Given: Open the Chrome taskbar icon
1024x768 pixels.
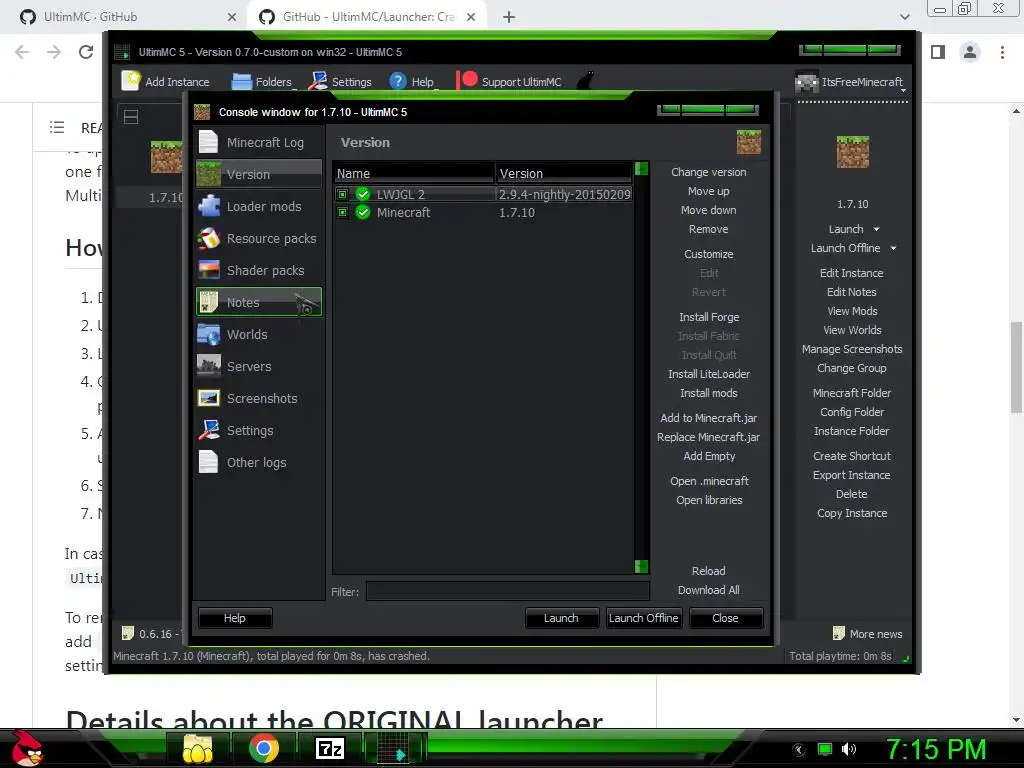Looking at the screenshot, I should [264, 748].
